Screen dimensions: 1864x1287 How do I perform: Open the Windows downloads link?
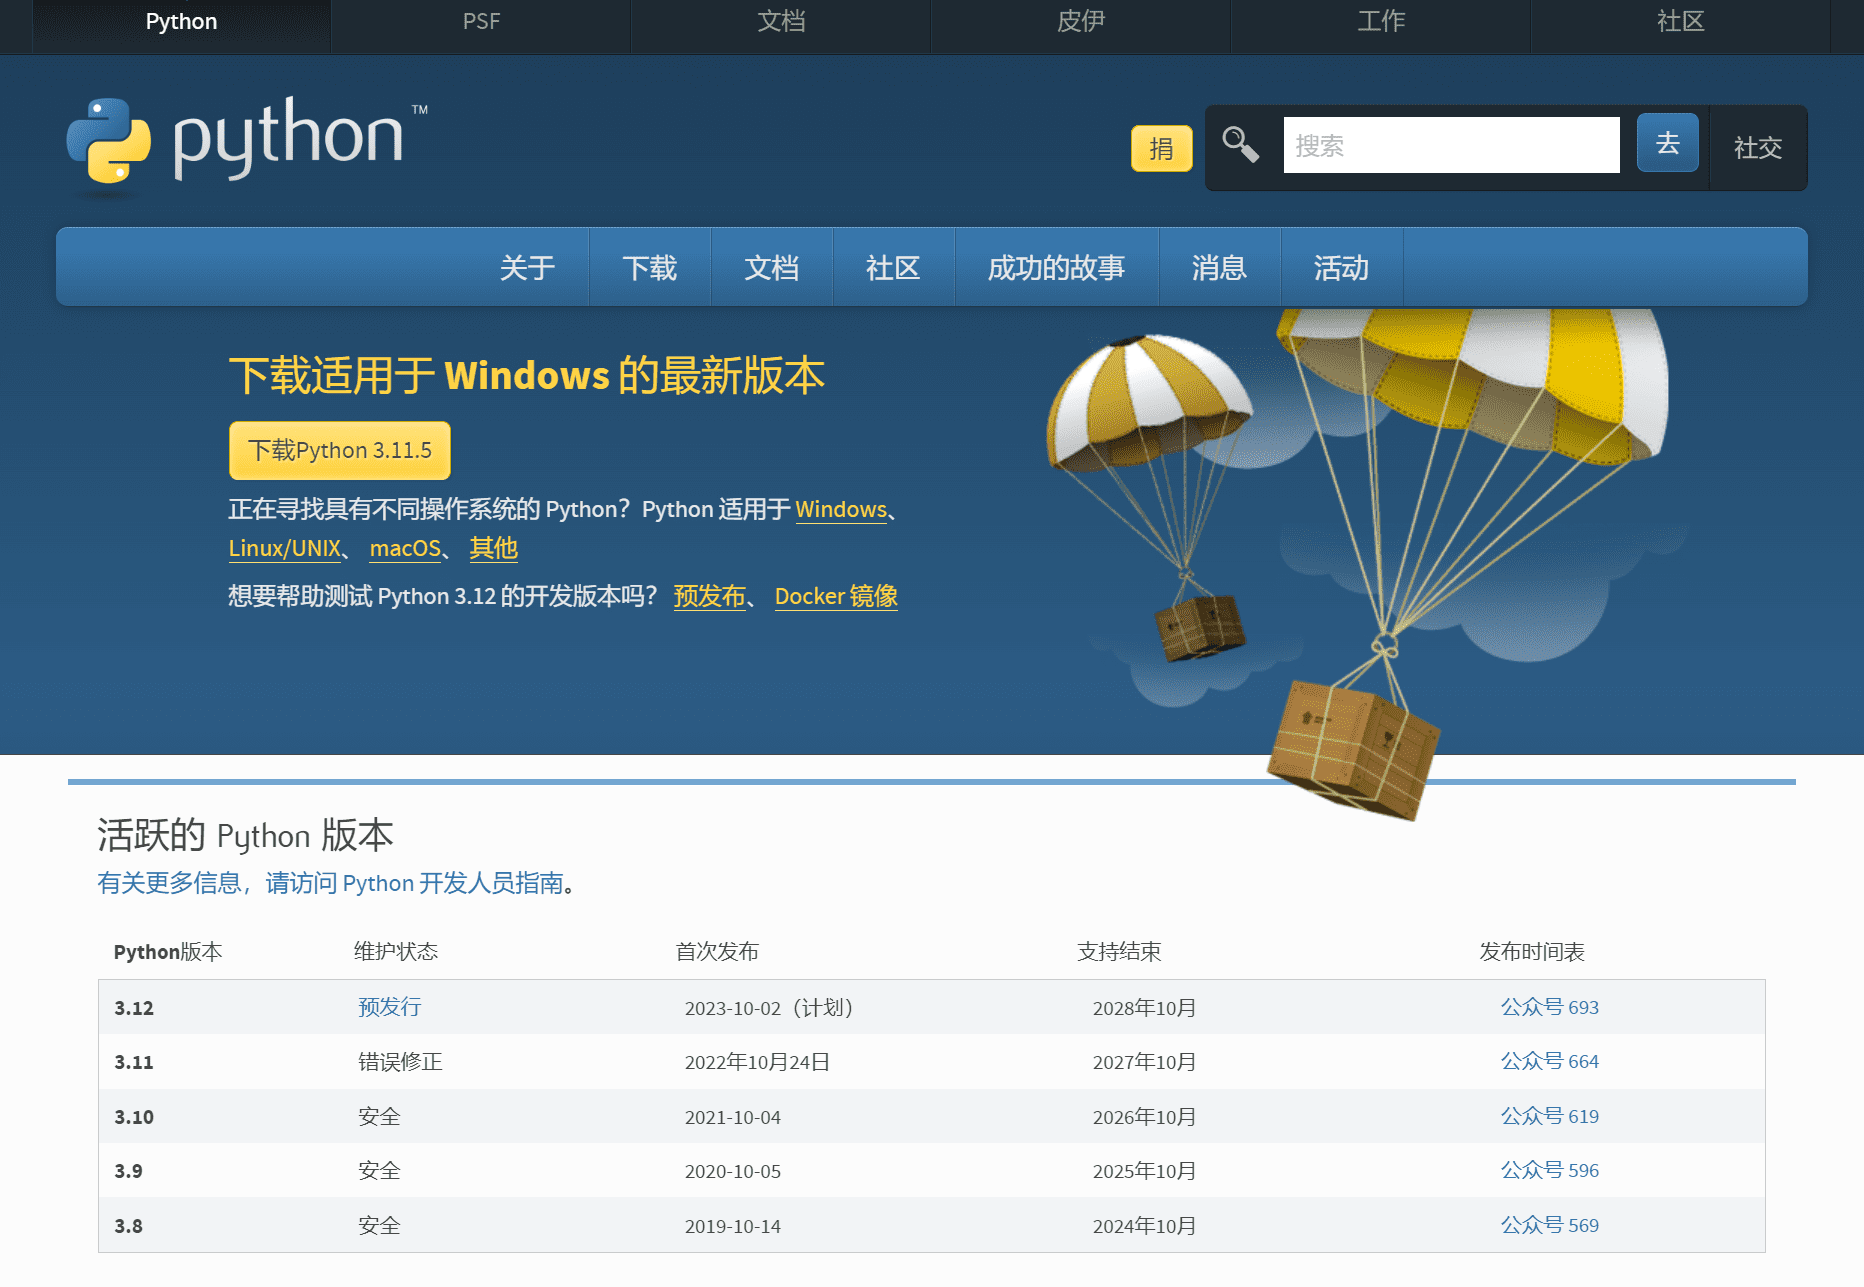pyautogui.click(x=840, y=510)
